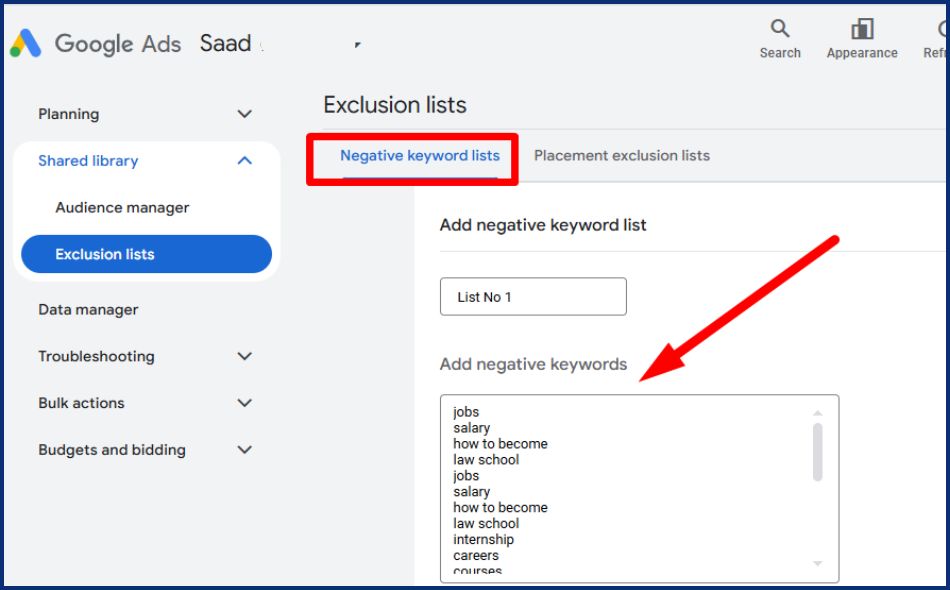The width and height of the screenshot is (950, 590).
Task: Click the 'Add negative keywords' label
Action: (533, 364)
